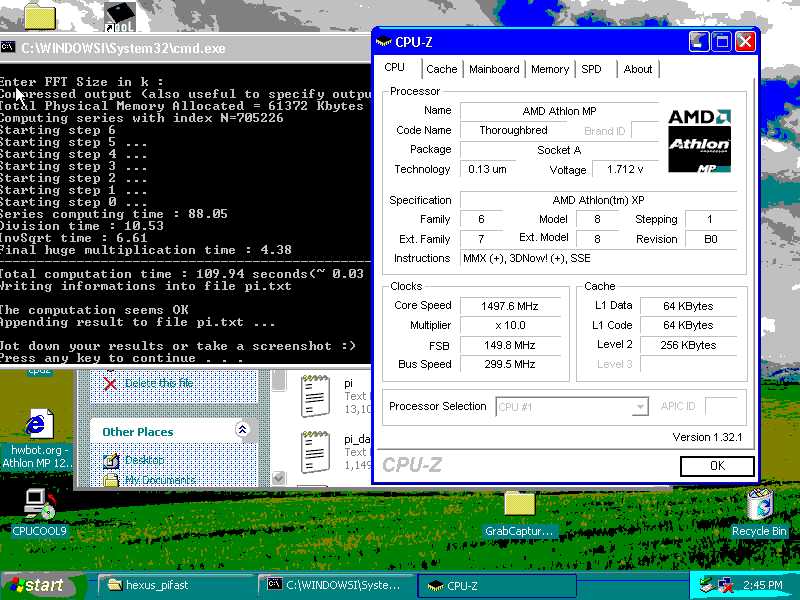Click the Other Places heading
The height and width of the screenshot is (600, 800).
[138, 432]
